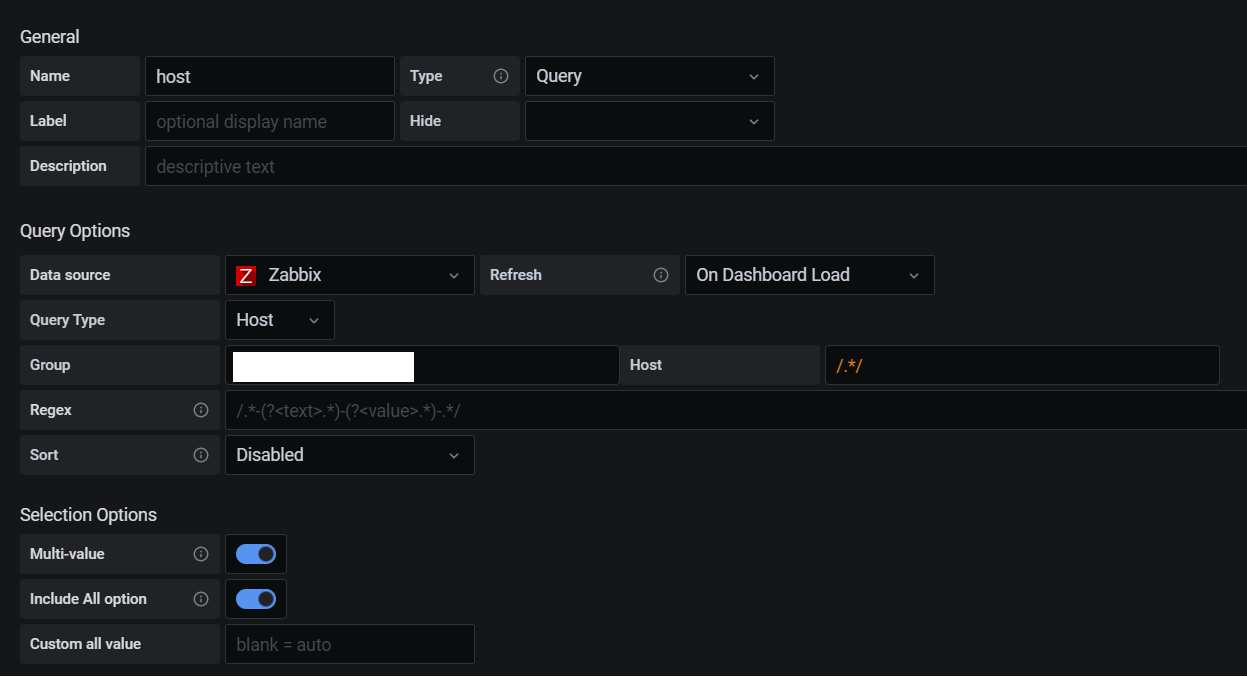Click the info icon next to Type
The width and height of the screenshot is (1247, 677).
501,76
